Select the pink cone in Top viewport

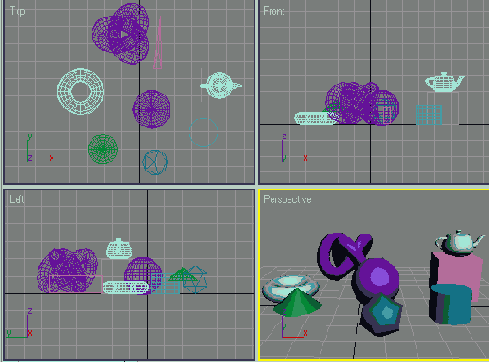point(158,43)
